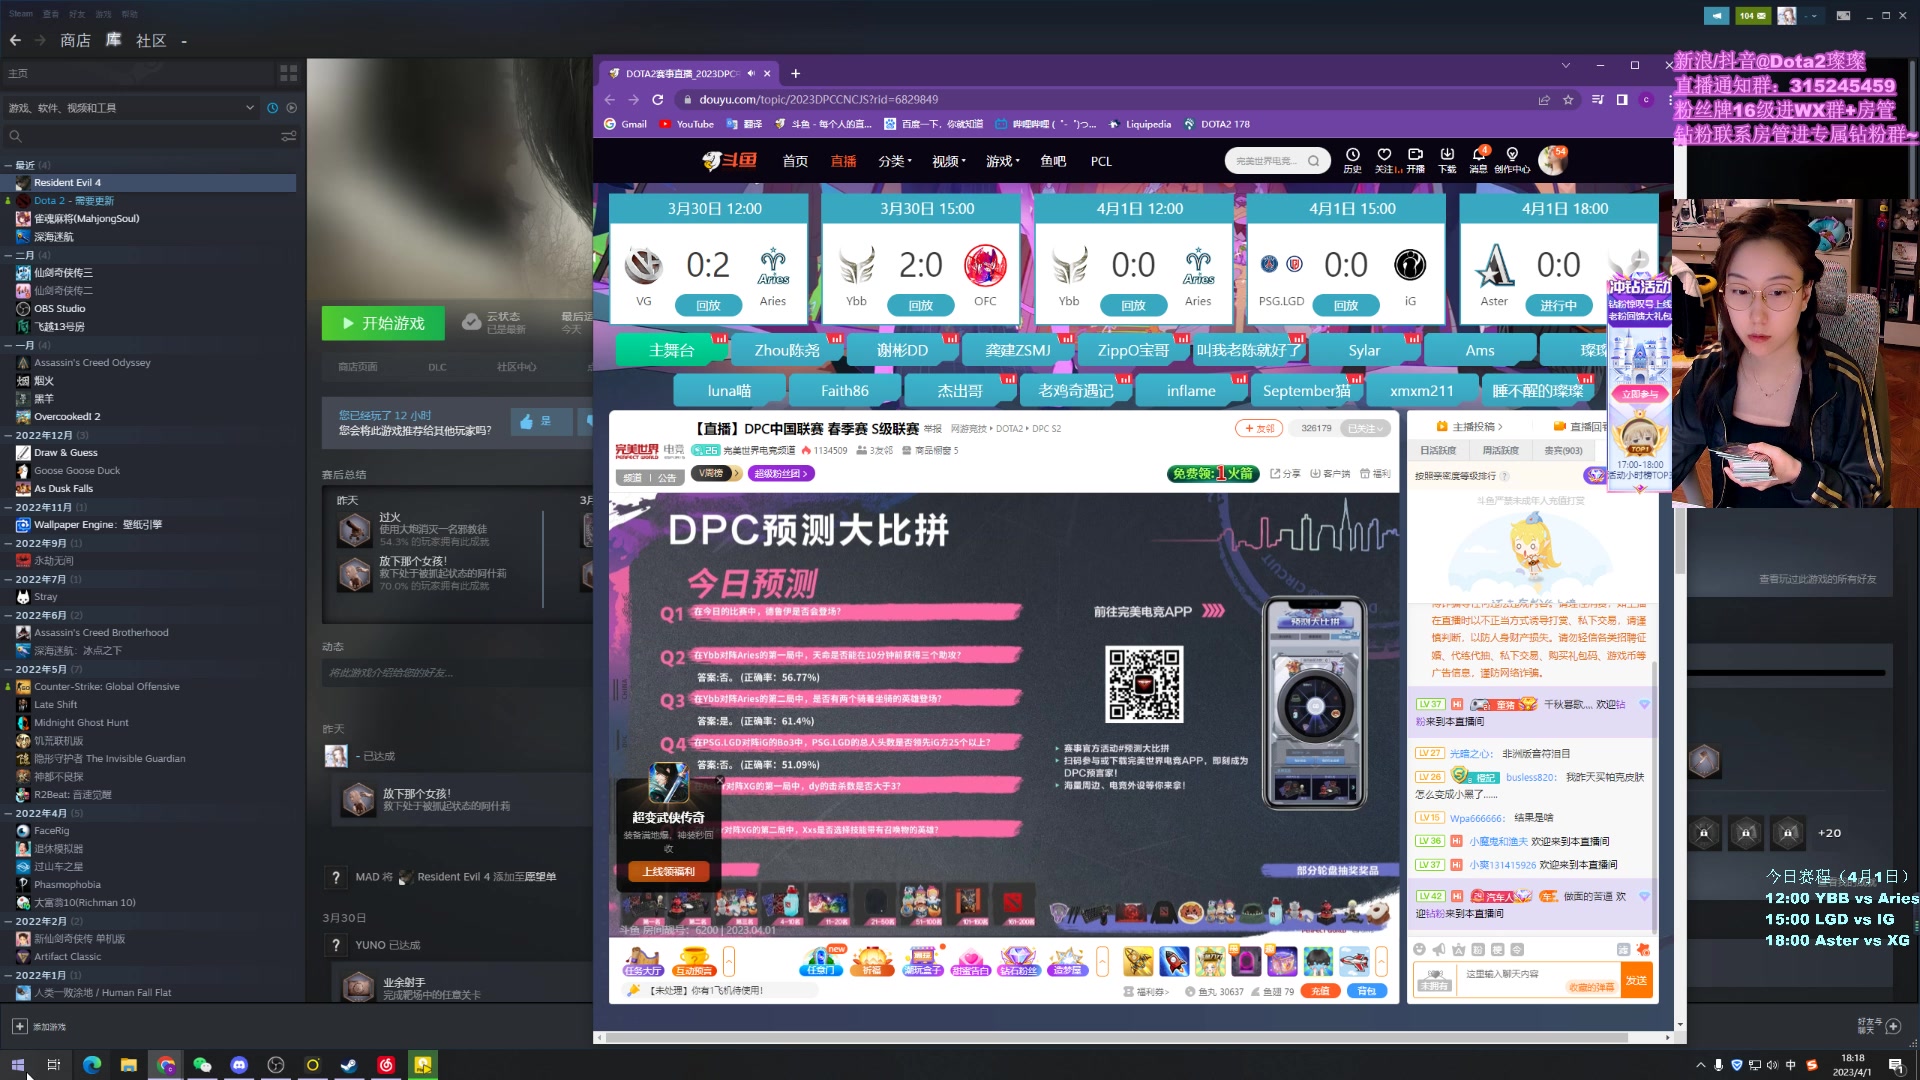1920x1080 pixels.
Task: Open the Windows Start menu
Action: coord(18,1065)
